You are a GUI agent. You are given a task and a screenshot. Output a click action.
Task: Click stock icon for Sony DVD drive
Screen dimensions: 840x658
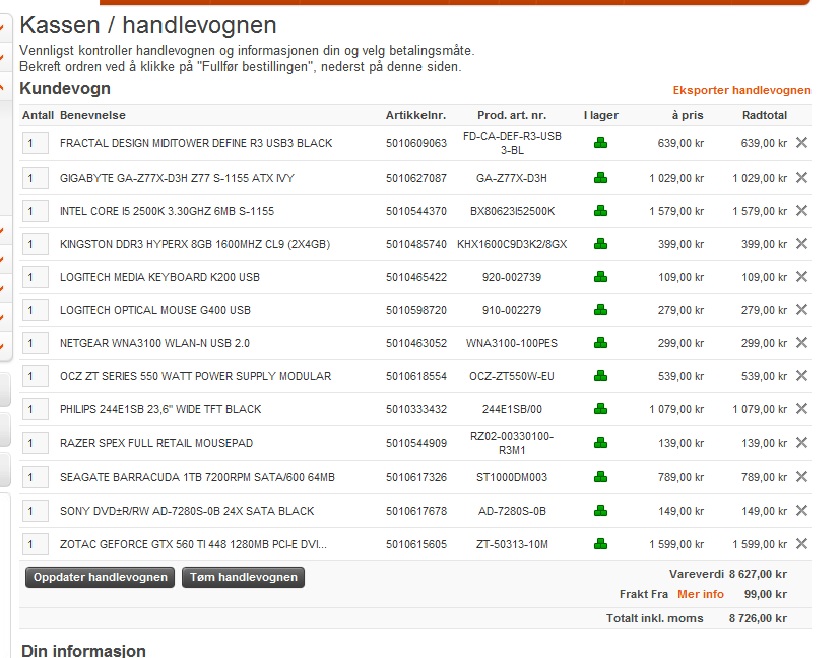pyautogui.click(x=601, y=511)
